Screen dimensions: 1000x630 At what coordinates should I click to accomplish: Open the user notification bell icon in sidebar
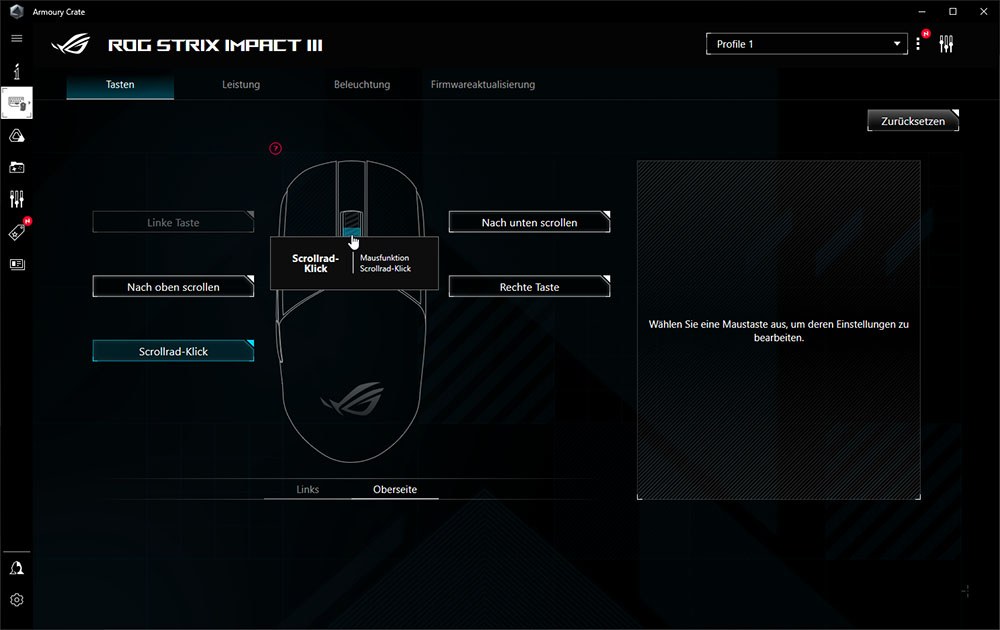coord(17,568)
